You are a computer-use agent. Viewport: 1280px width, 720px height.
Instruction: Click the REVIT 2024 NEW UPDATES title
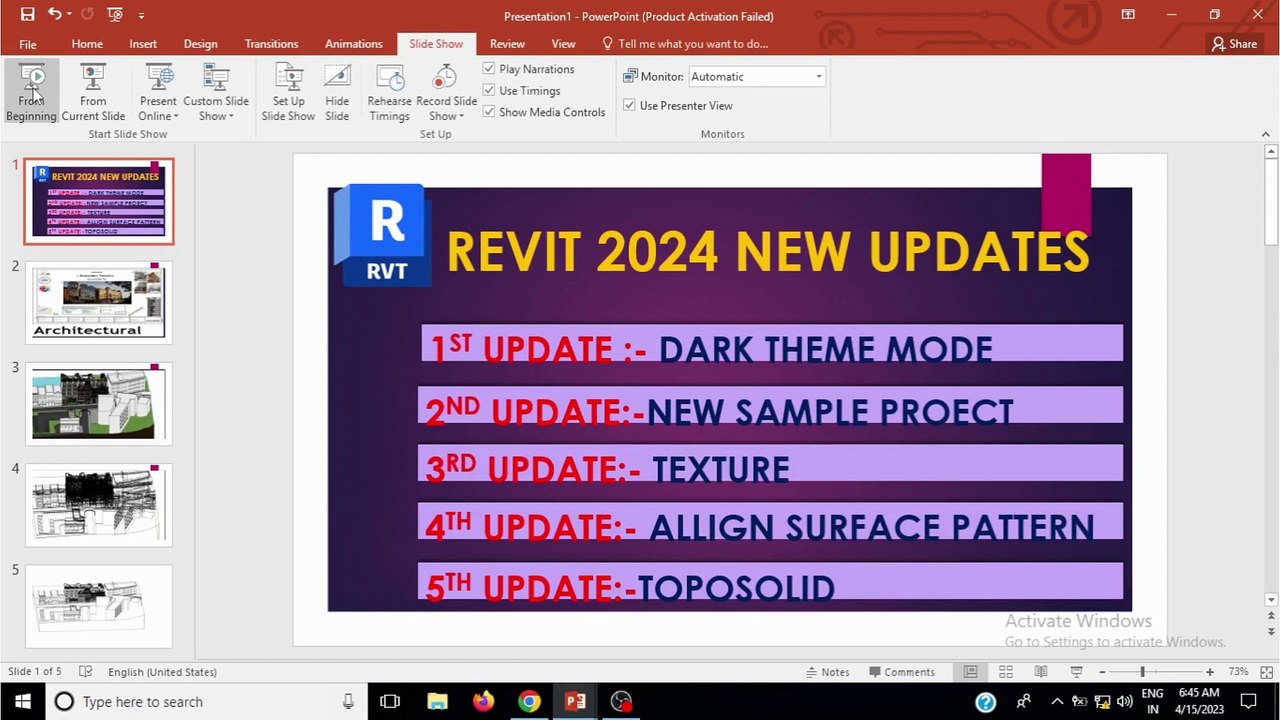click(x=767, y=252)
